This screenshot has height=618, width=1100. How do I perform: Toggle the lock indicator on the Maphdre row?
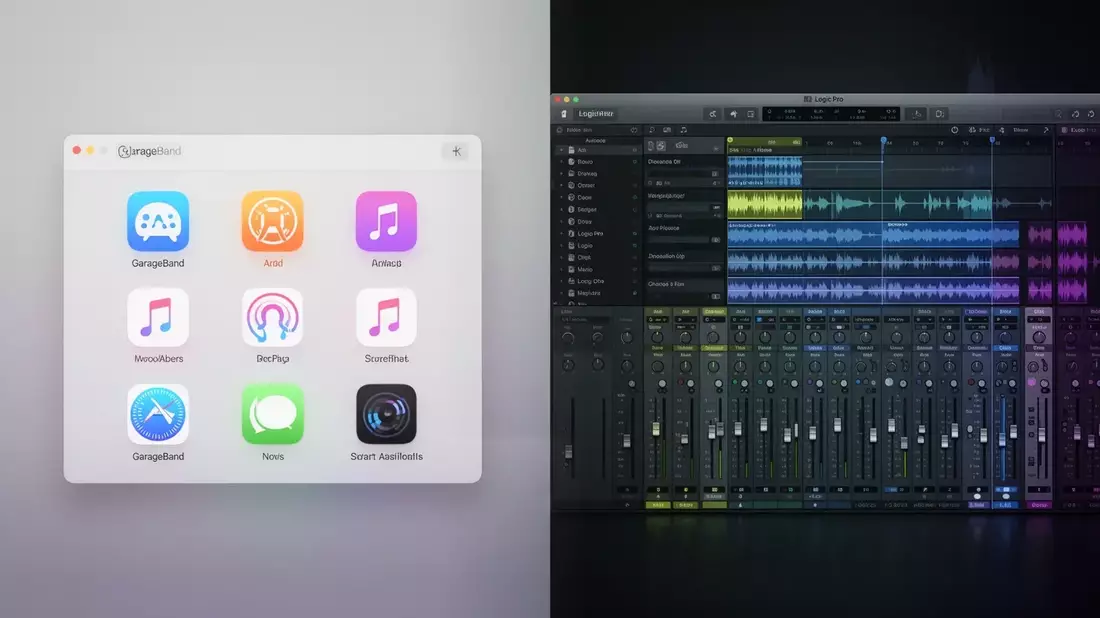(635, 293)
